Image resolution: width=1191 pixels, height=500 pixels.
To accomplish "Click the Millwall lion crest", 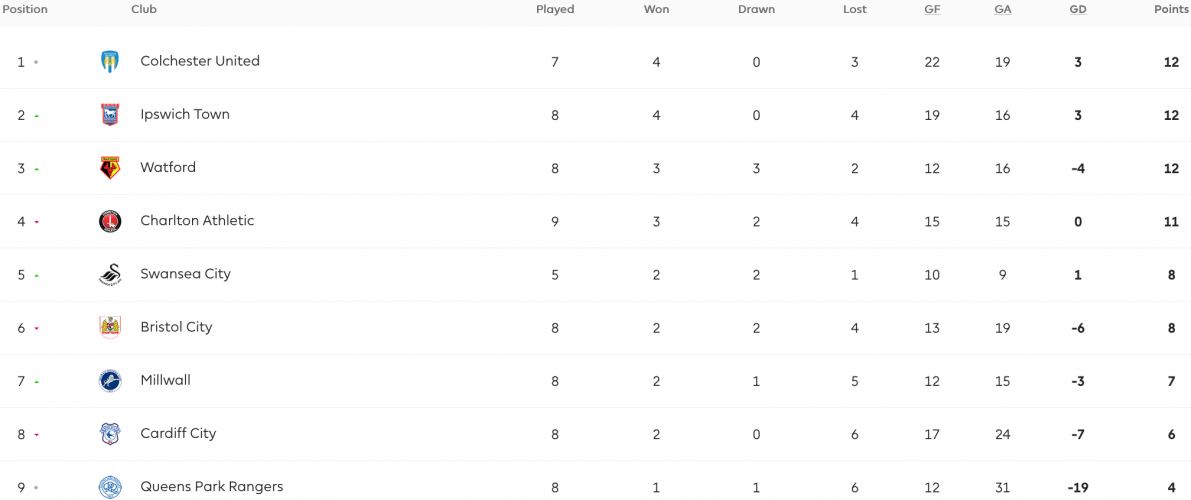I will 110,381.
